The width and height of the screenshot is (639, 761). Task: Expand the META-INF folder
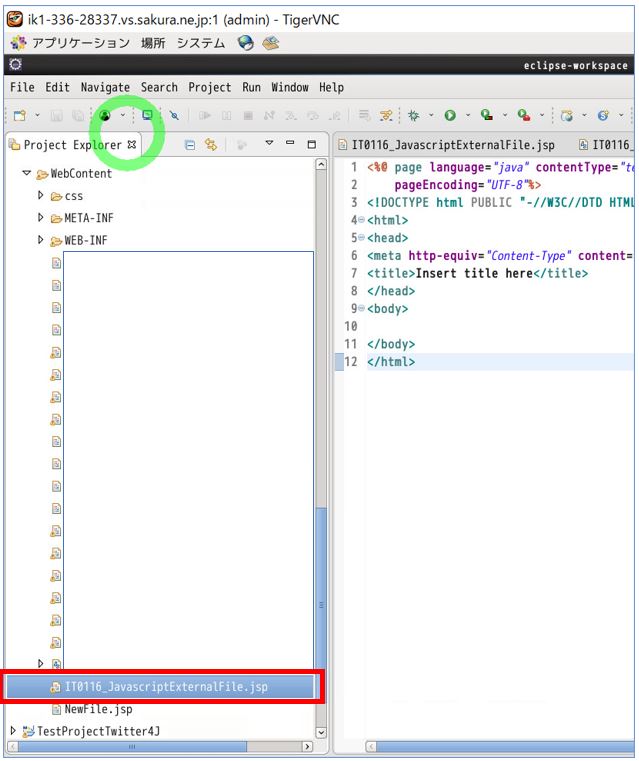point(41,217)
